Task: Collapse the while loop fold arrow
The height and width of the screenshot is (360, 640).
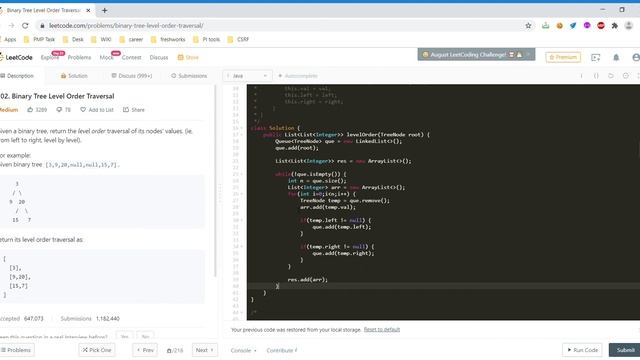Action: pos(241,174)
